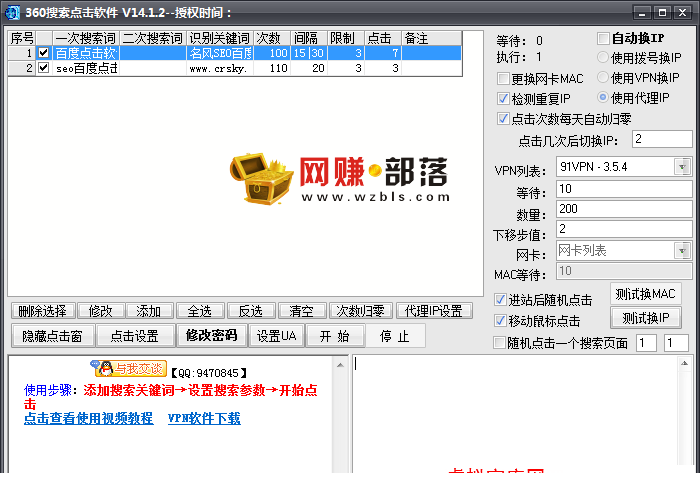Click 识别关键词 column header

click(x=220, y=38)
